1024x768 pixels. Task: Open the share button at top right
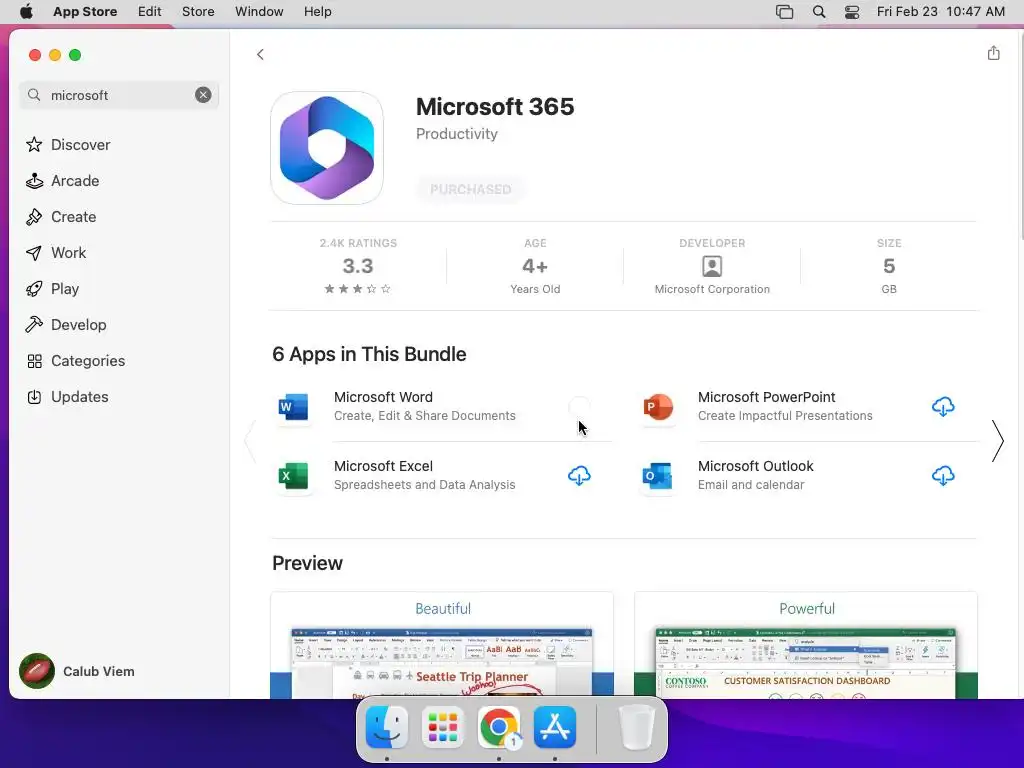click(993, 54)
